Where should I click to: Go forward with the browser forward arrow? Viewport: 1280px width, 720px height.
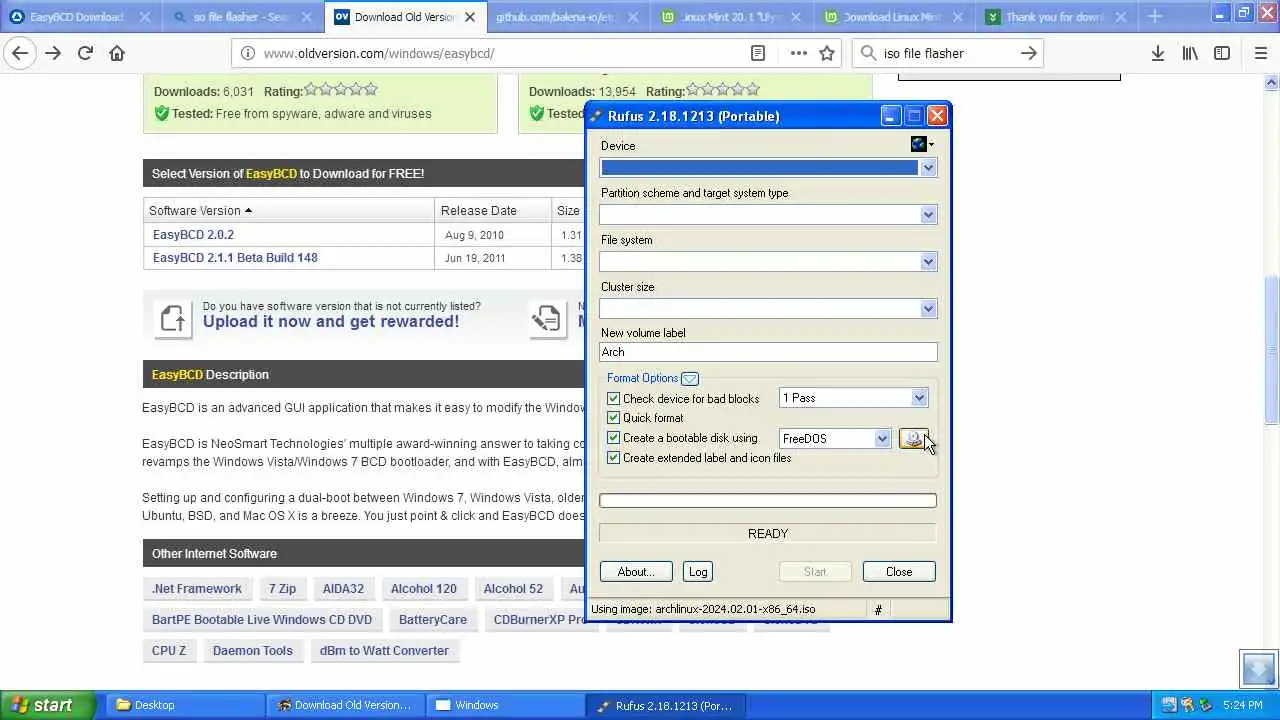click(52, 53)
